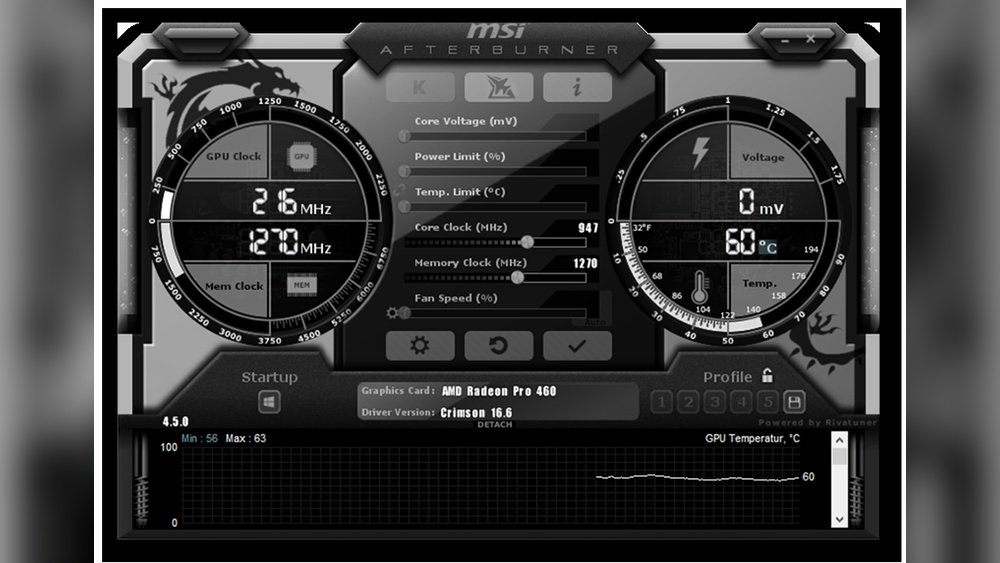The width and height of the screenshot is (1000, 563).
Task: Toggle the power and temp limit link icon
Action: 400,189
